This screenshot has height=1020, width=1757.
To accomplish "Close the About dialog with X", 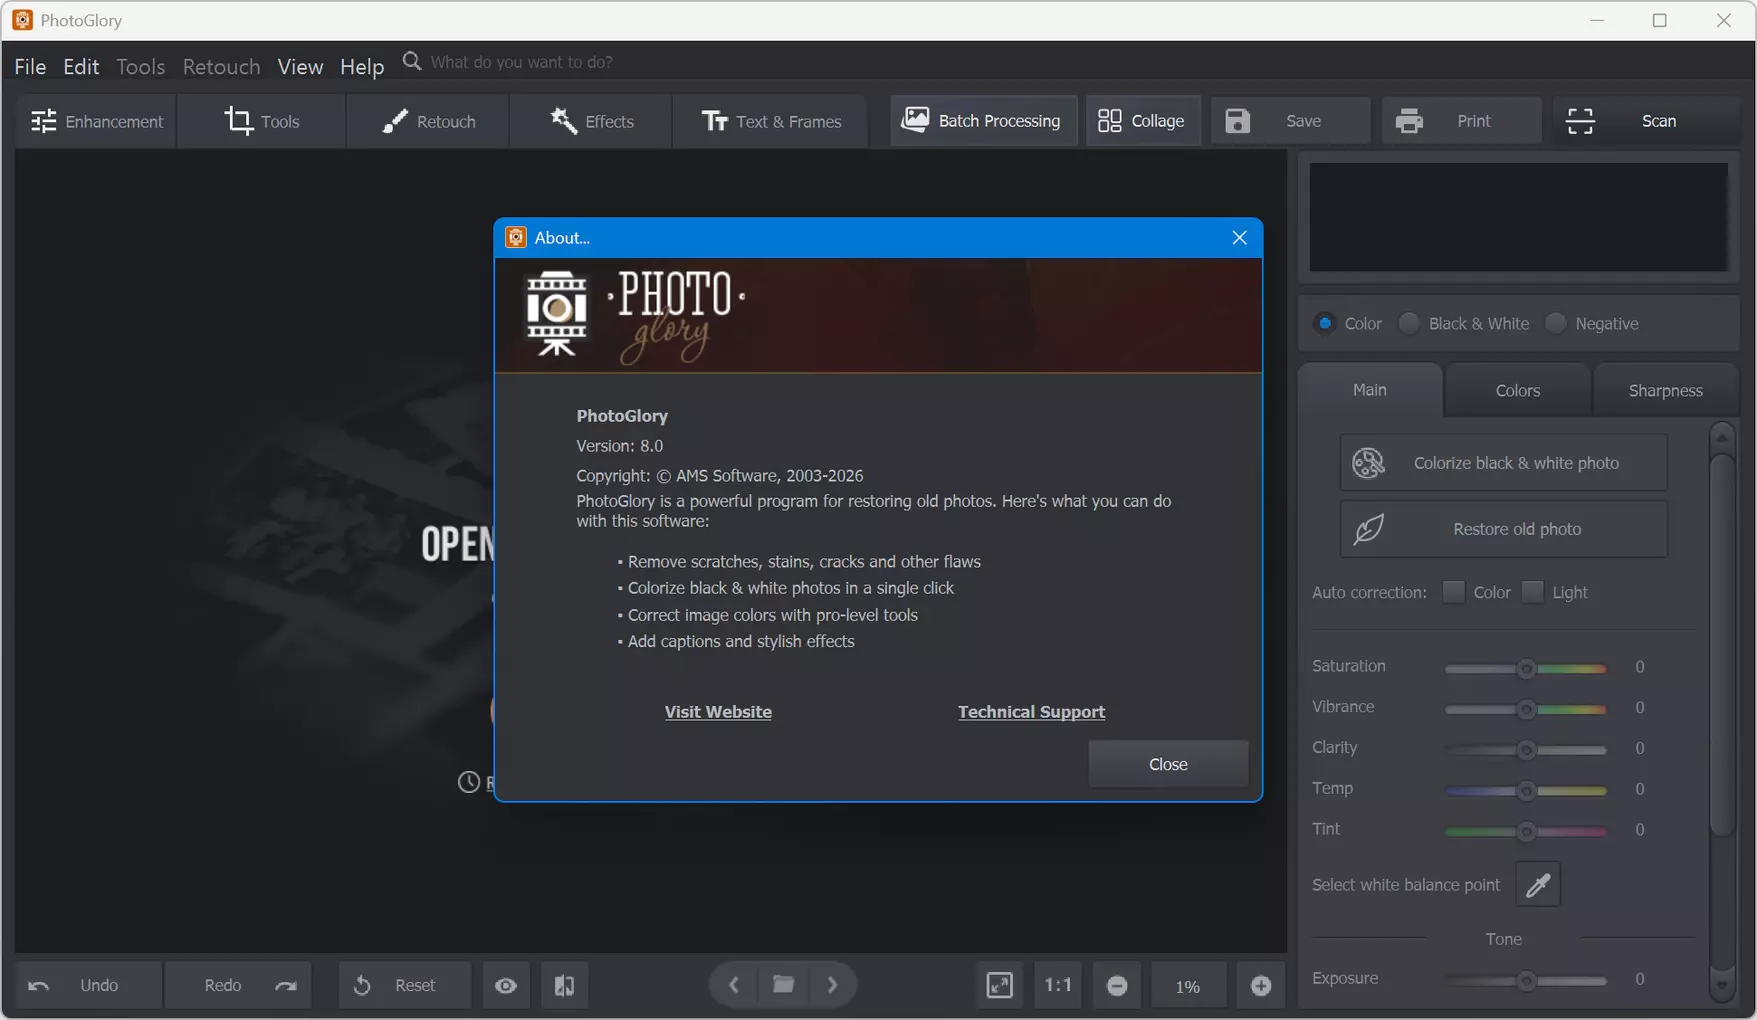I will [1239, 238].
